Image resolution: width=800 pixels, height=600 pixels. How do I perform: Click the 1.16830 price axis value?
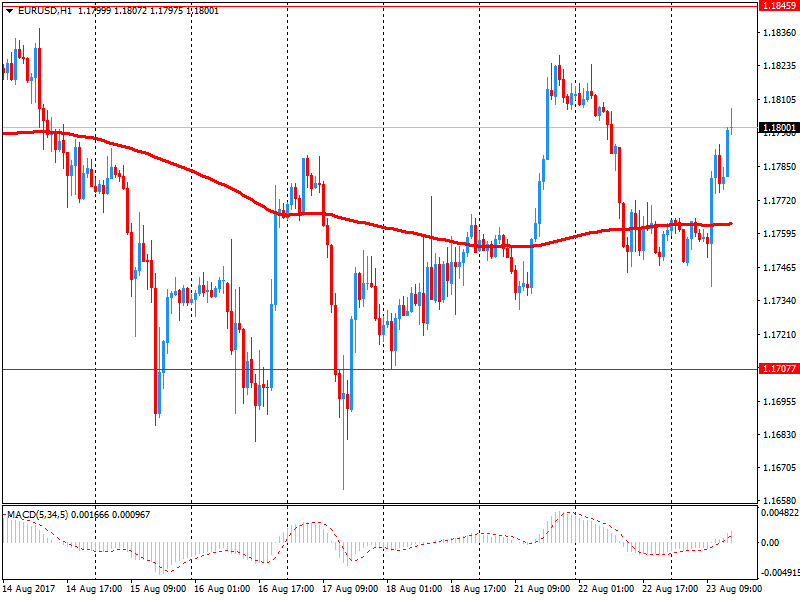[779, 435]
